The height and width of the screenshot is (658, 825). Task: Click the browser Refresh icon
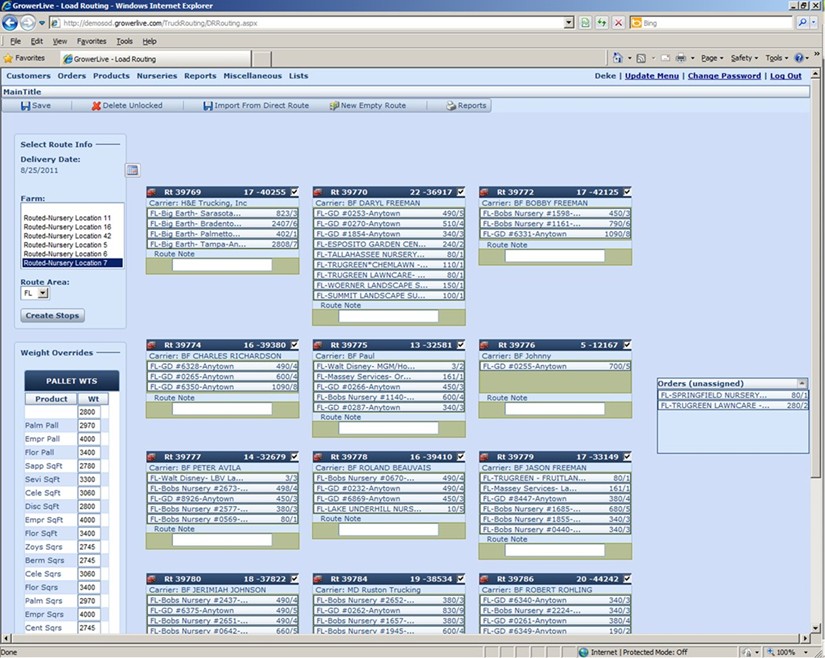pos(602,21)
